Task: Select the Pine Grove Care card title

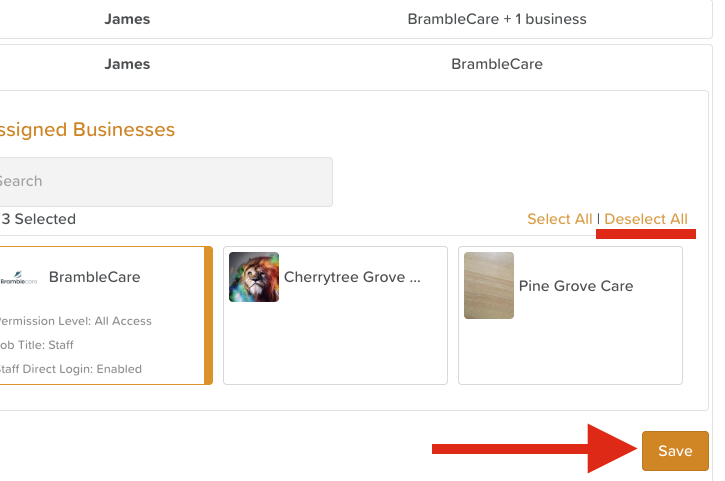Action: point(576,286)
